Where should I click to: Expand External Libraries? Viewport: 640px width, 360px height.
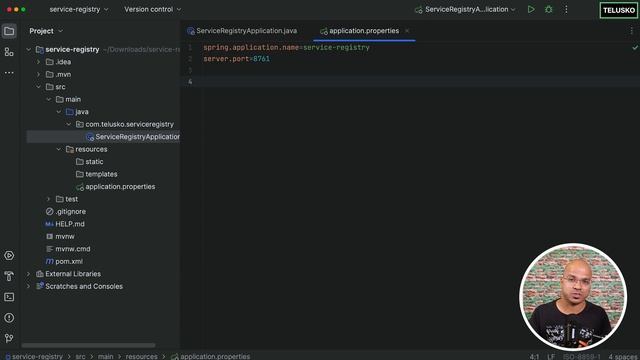coord(29,274)
